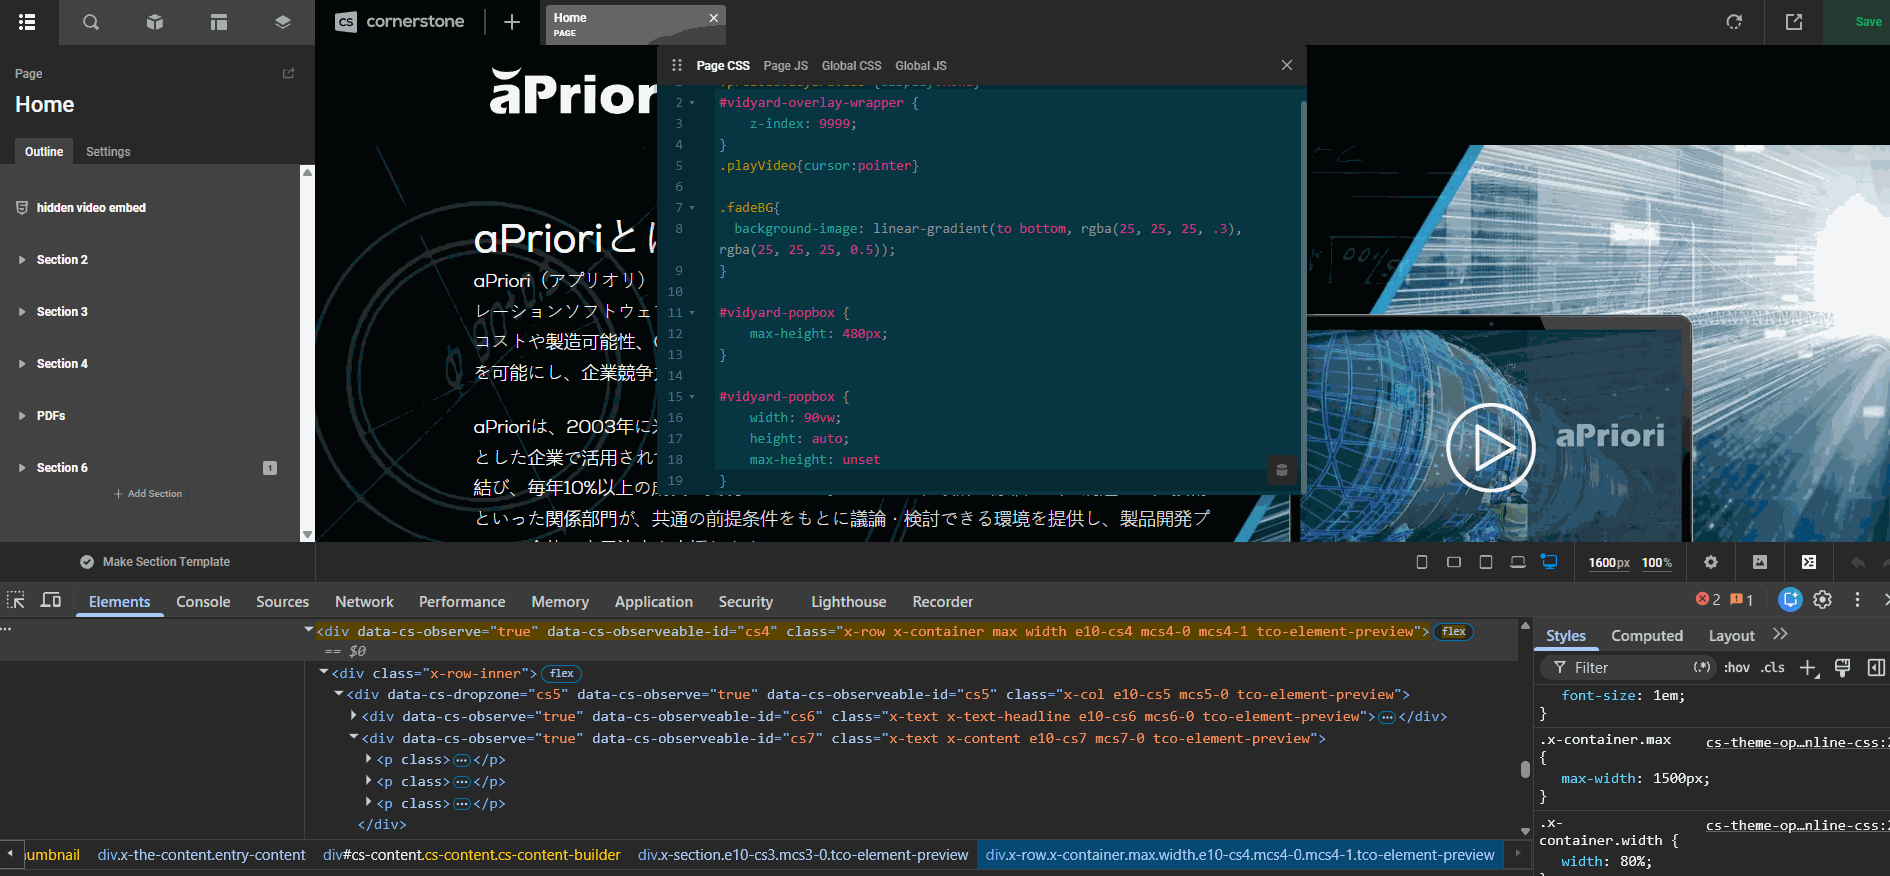
Task: Fold the #vidyard-popbox rule at line 15
Action: tap(692, 397)
